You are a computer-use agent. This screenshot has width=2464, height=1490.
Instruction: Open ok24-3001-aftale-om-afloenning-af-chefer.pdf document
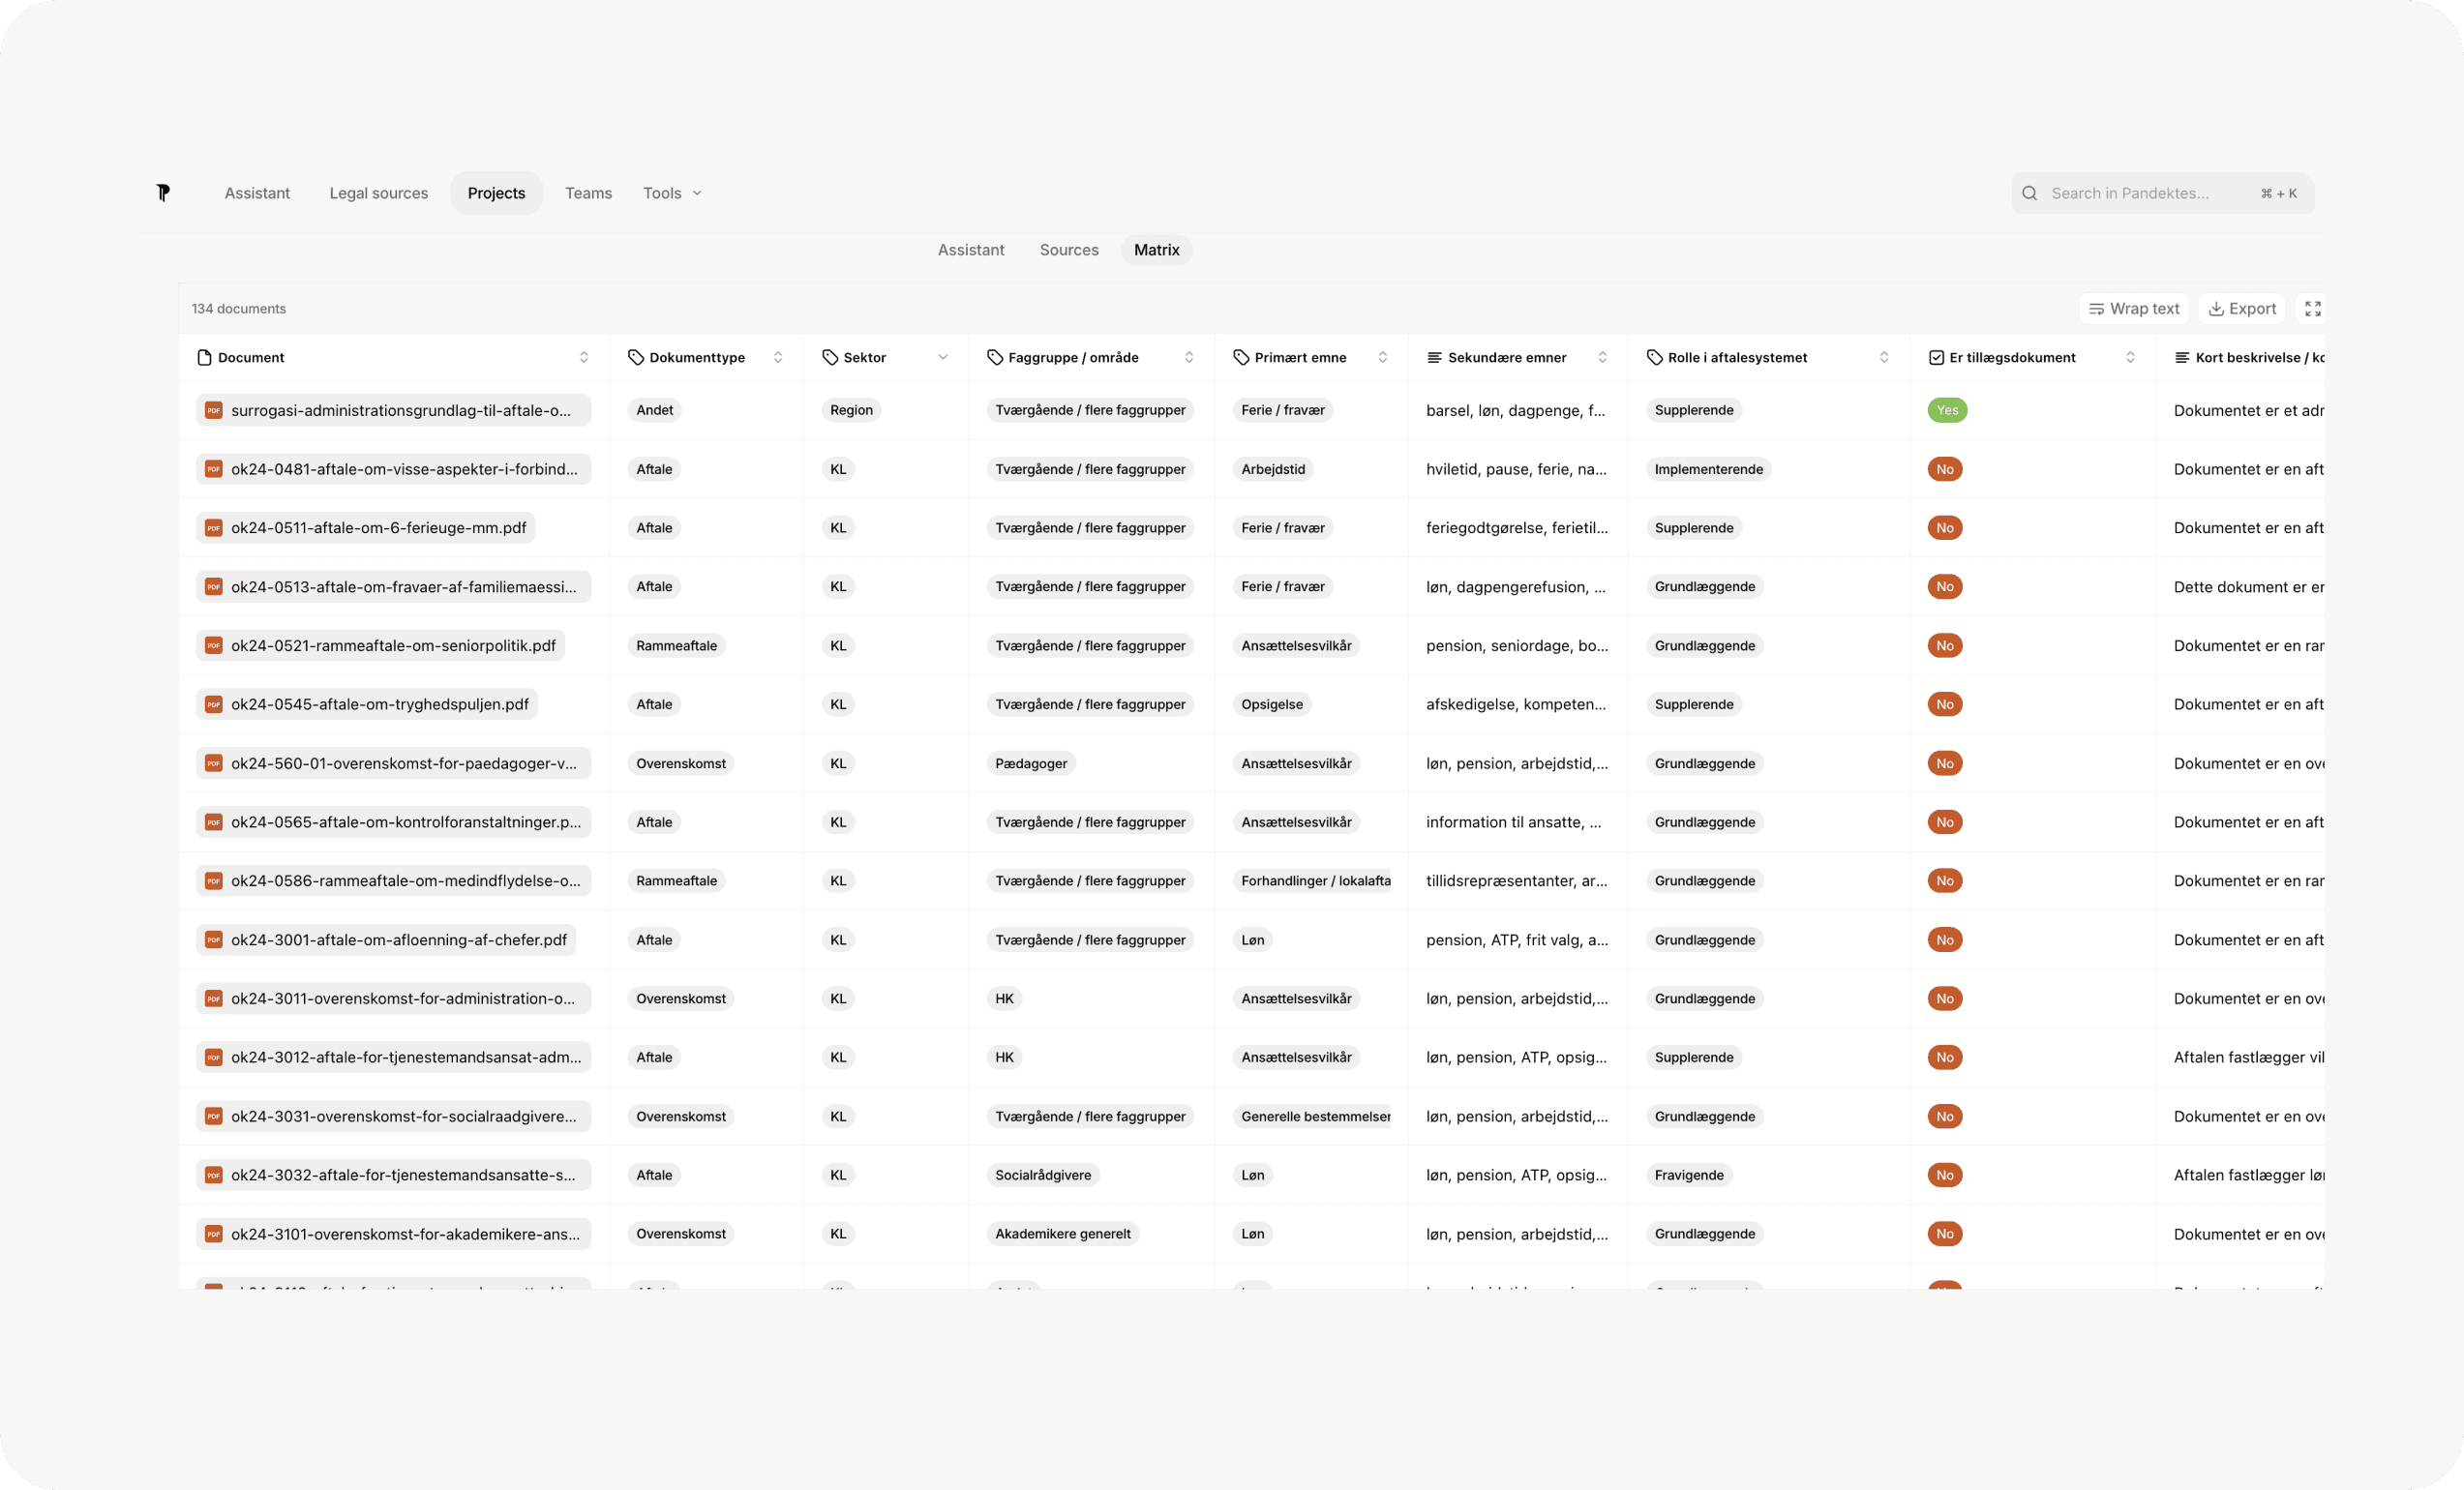398,940
